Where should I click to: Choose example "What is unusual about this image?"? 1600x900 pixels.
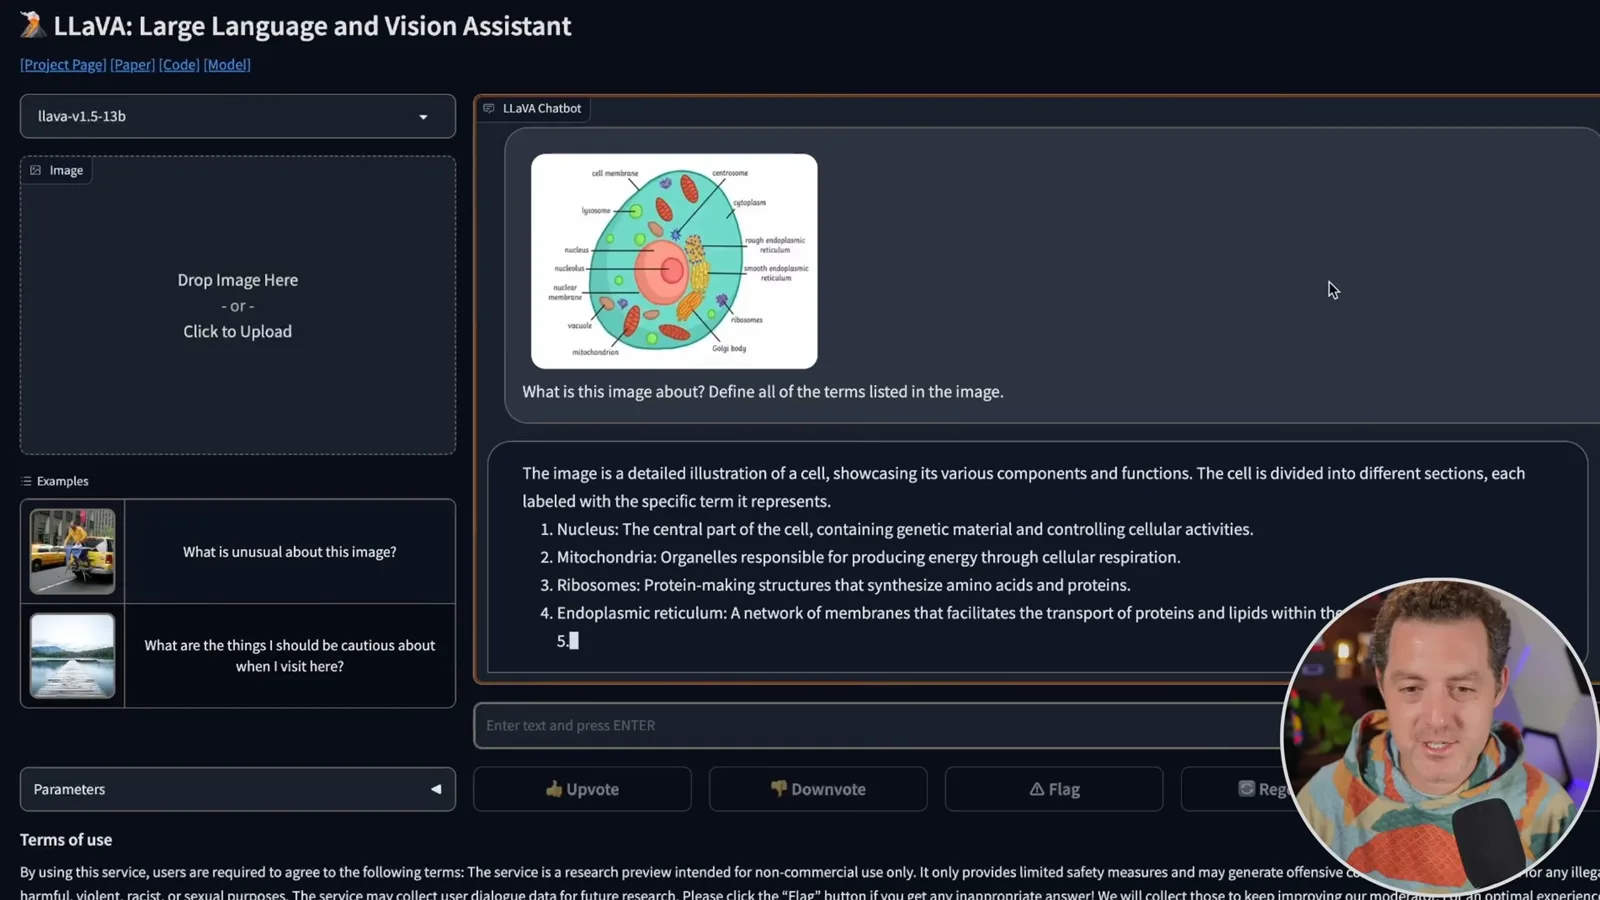pos(290,552)
